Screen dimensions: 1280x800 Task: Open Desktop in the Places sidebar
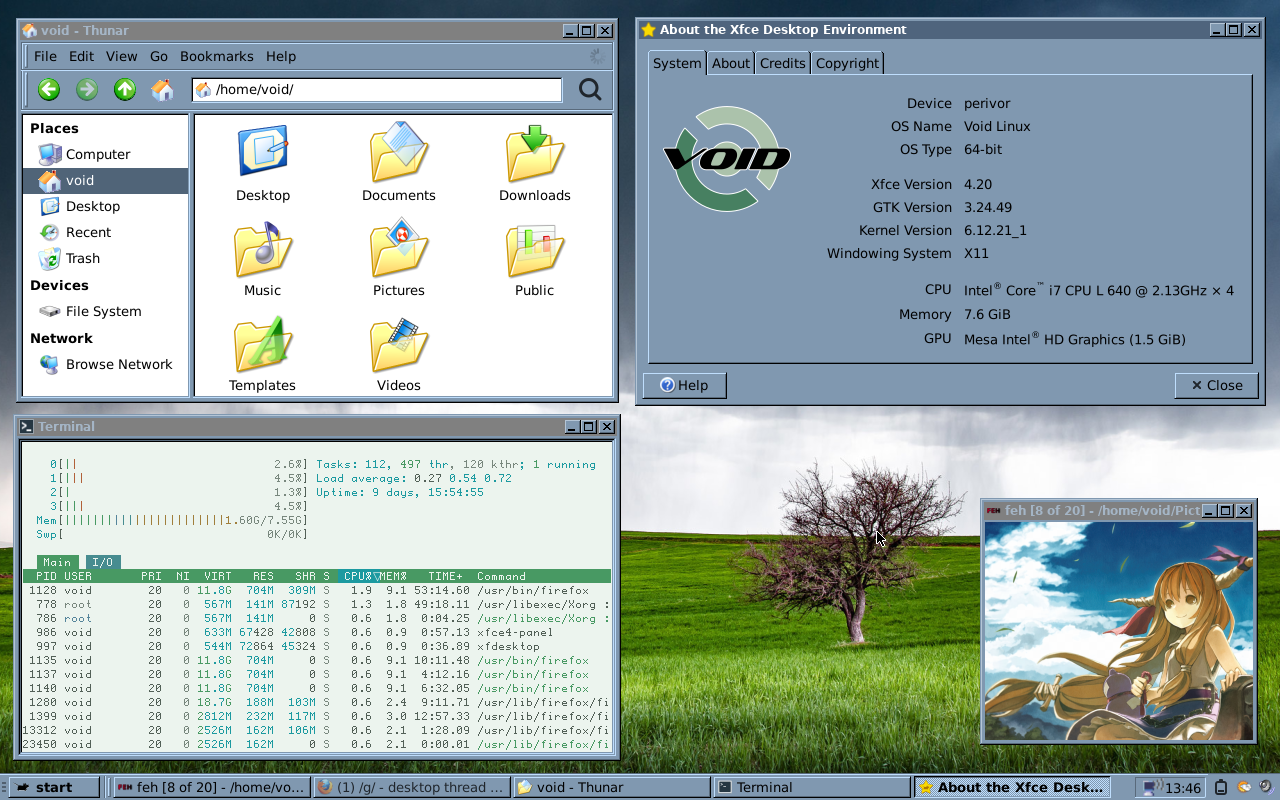pyautogui.click(x=105, y=206)
